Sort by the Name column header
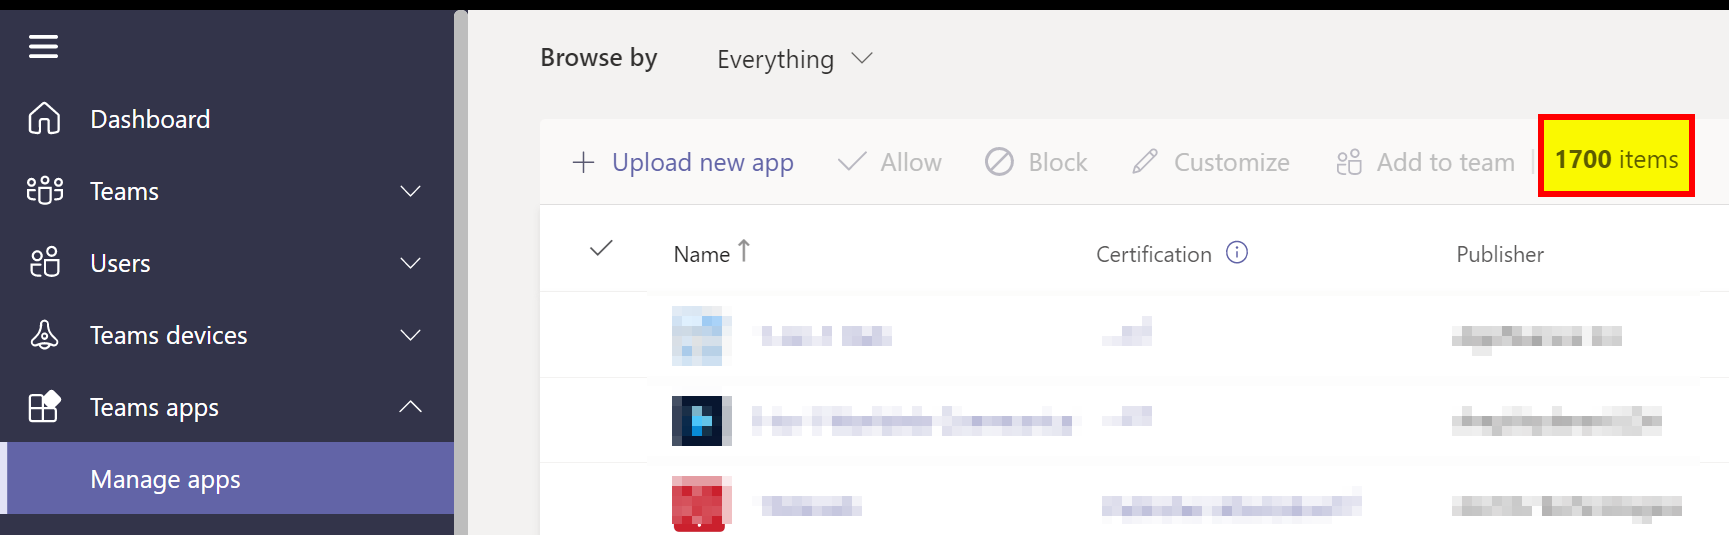This screenshot has width=1729, height=535. pos(702,254)
